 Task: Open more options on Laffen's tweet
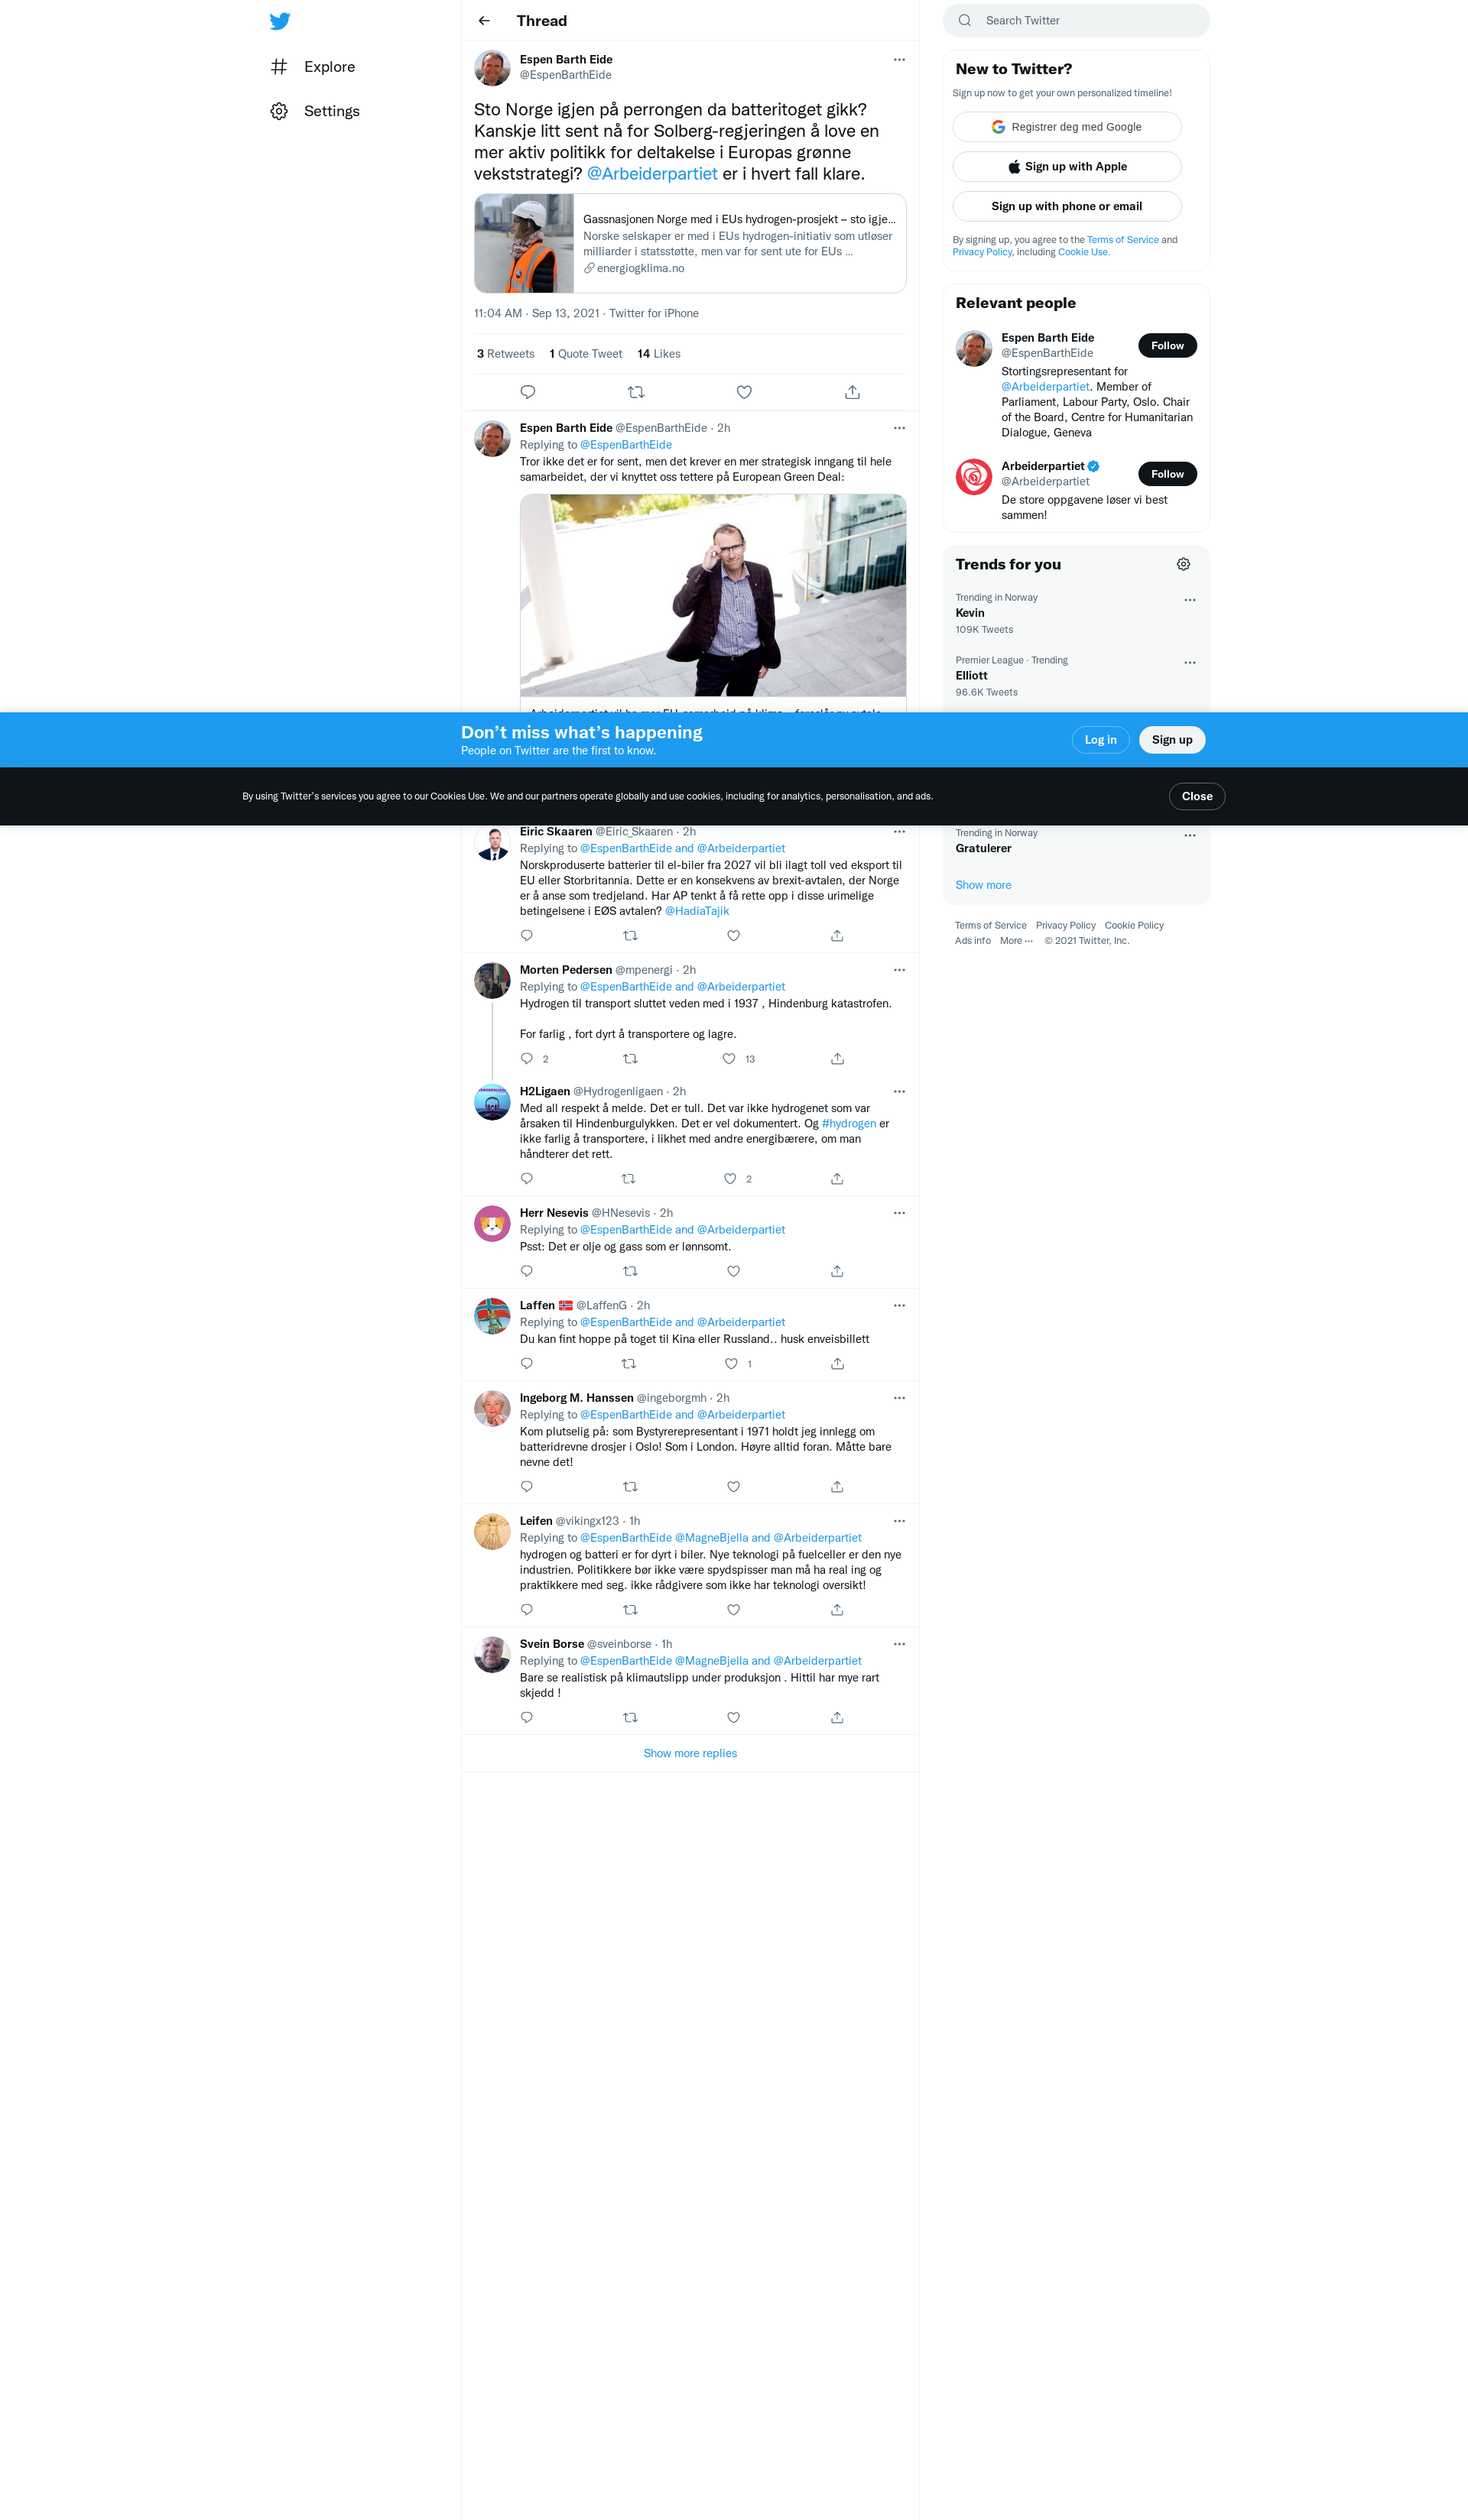click(x=899, y=1306)
